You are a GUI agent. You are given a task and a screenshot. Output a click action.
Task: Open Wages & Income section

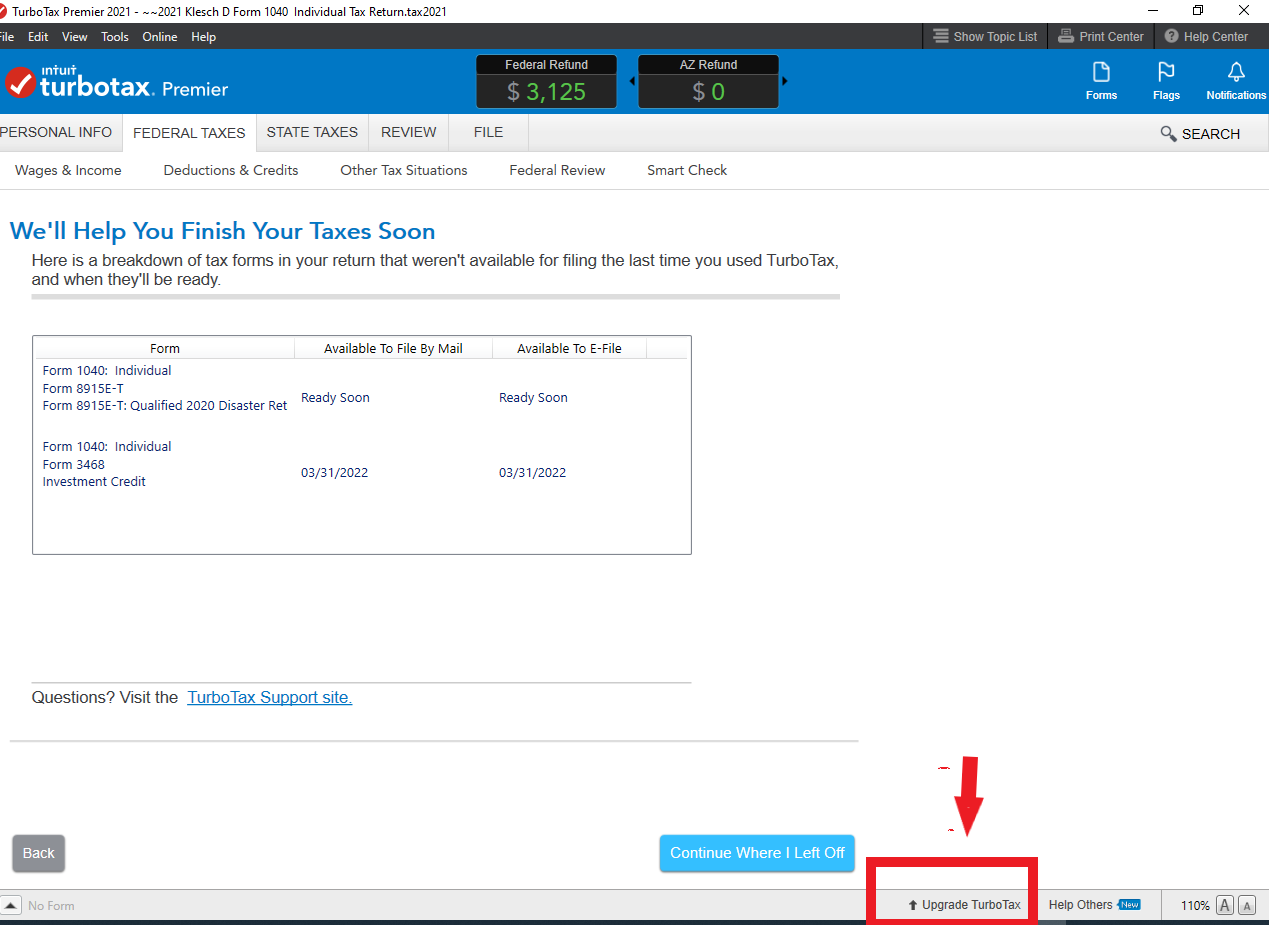click(68, 170)
